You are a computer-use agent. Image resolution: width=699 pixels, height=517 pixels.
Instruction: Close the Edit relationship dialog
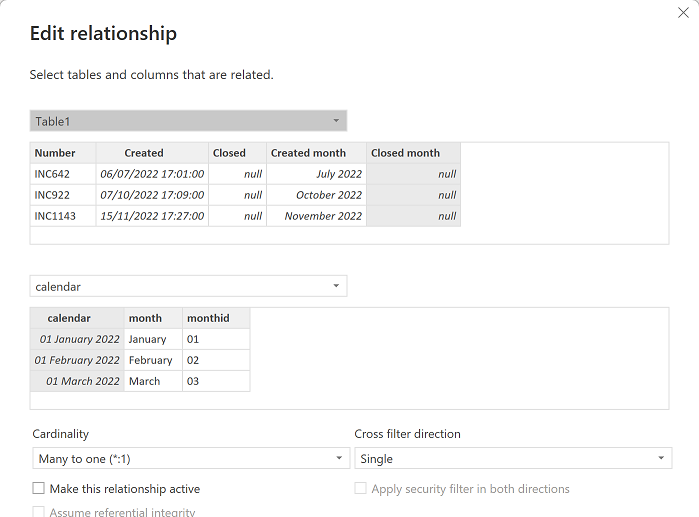[683, 15]
